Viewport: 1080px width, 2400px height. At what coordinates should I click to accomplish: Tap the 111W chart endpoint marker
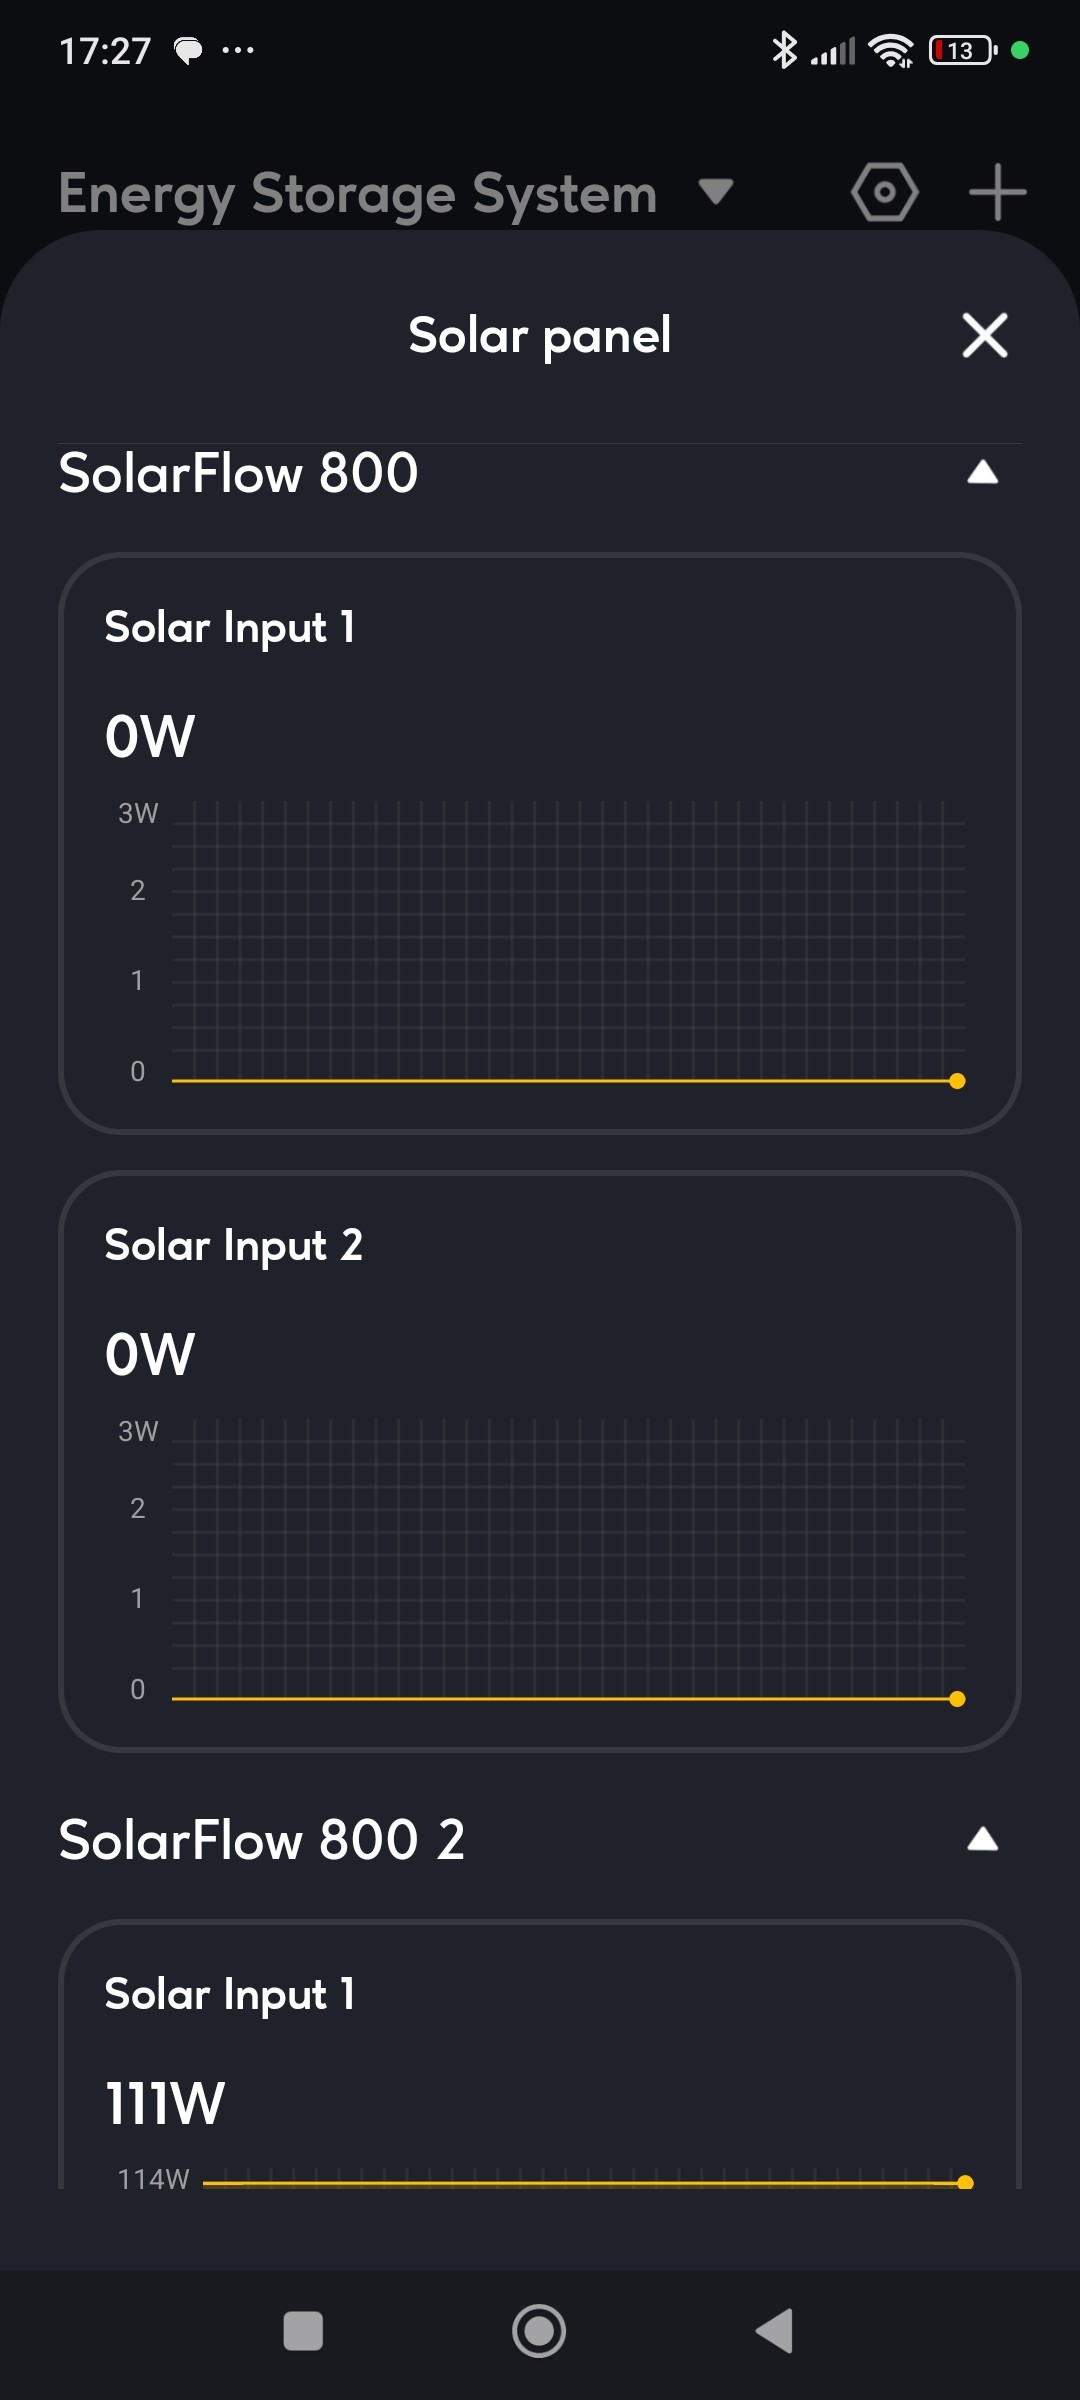point(965,2183)
